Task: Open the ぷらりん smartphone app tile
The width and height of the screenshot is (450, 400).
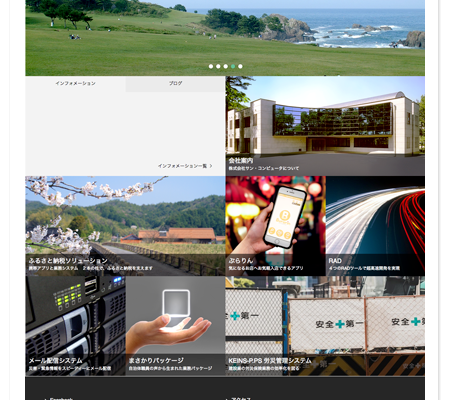Action: point(275,226)
